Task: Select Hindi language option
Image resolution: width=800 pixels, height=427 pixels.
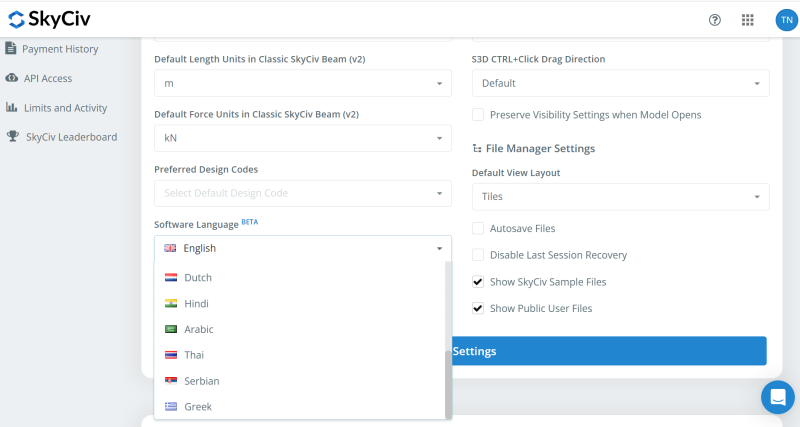Action: (x=299, y=304)
